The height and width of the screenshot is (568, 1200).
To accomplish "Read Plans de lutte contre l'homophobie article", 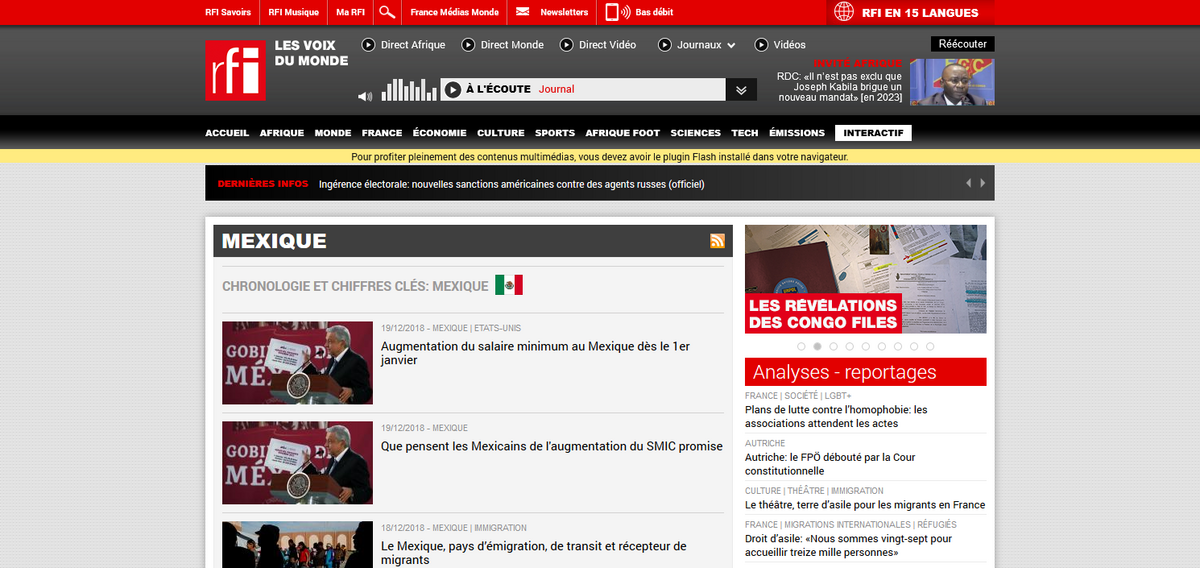I will [x=836, y=416].
